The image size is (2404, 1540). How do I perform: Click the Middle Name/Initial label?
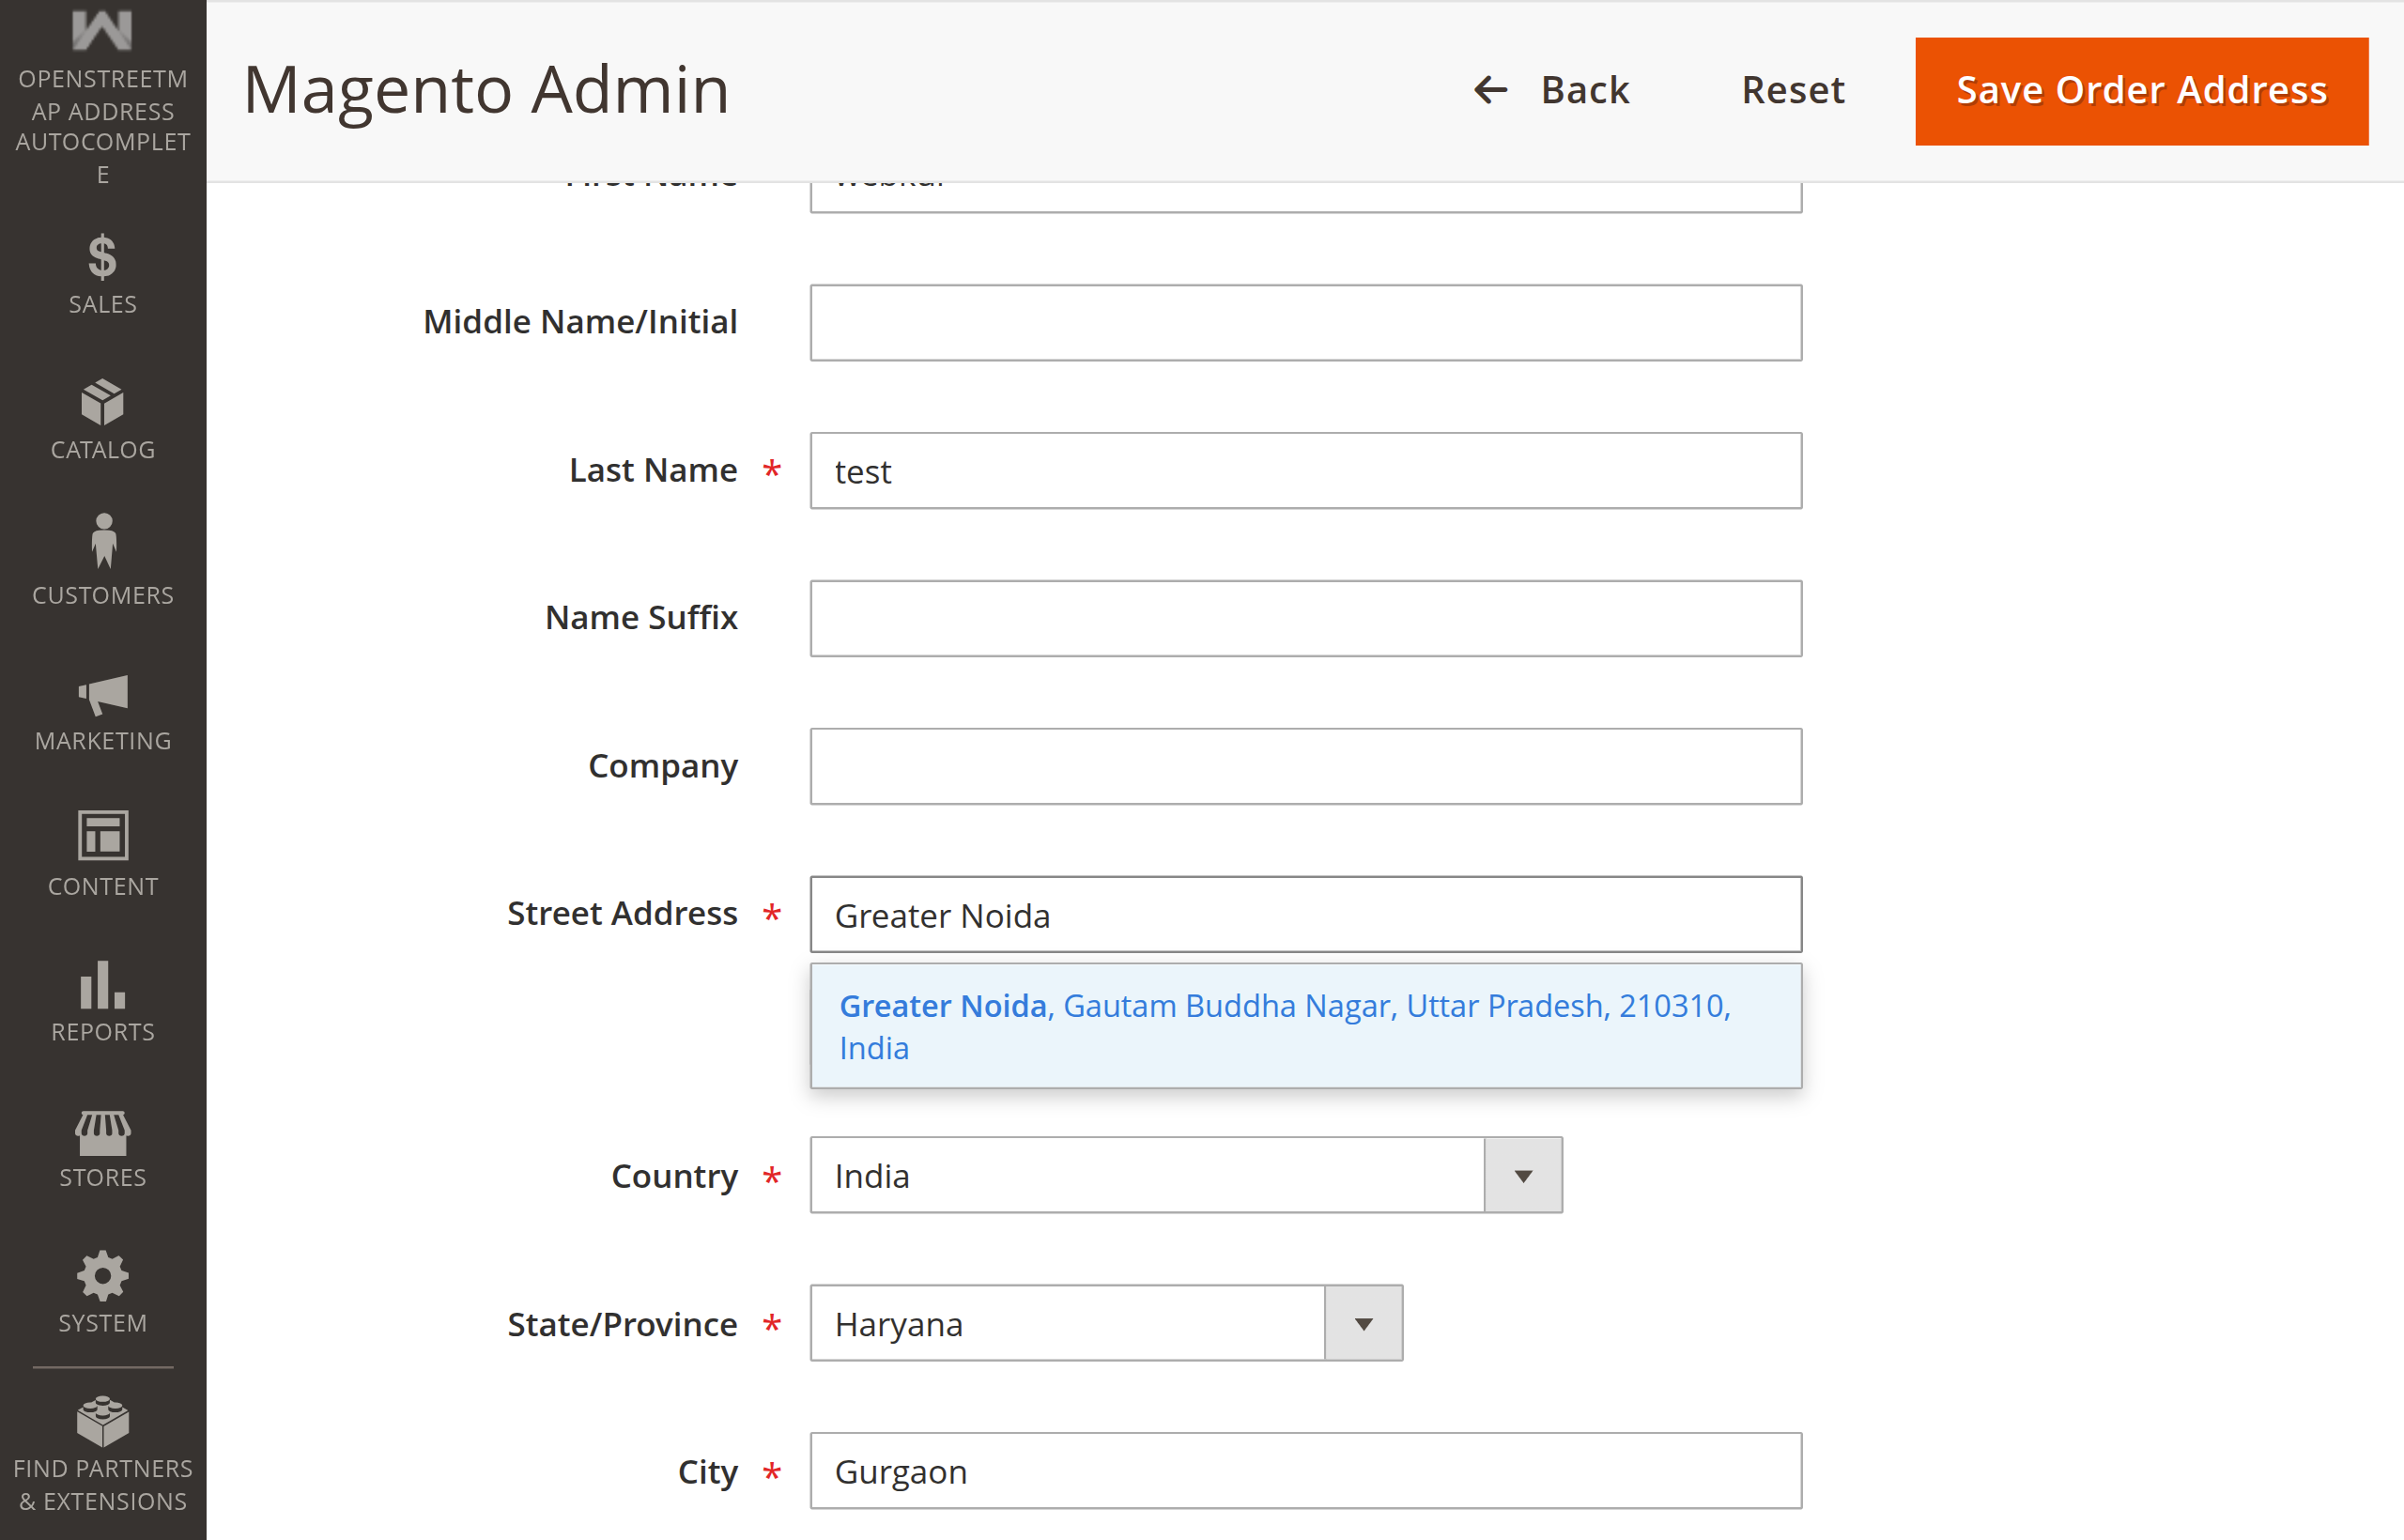[x=580, y=322]
